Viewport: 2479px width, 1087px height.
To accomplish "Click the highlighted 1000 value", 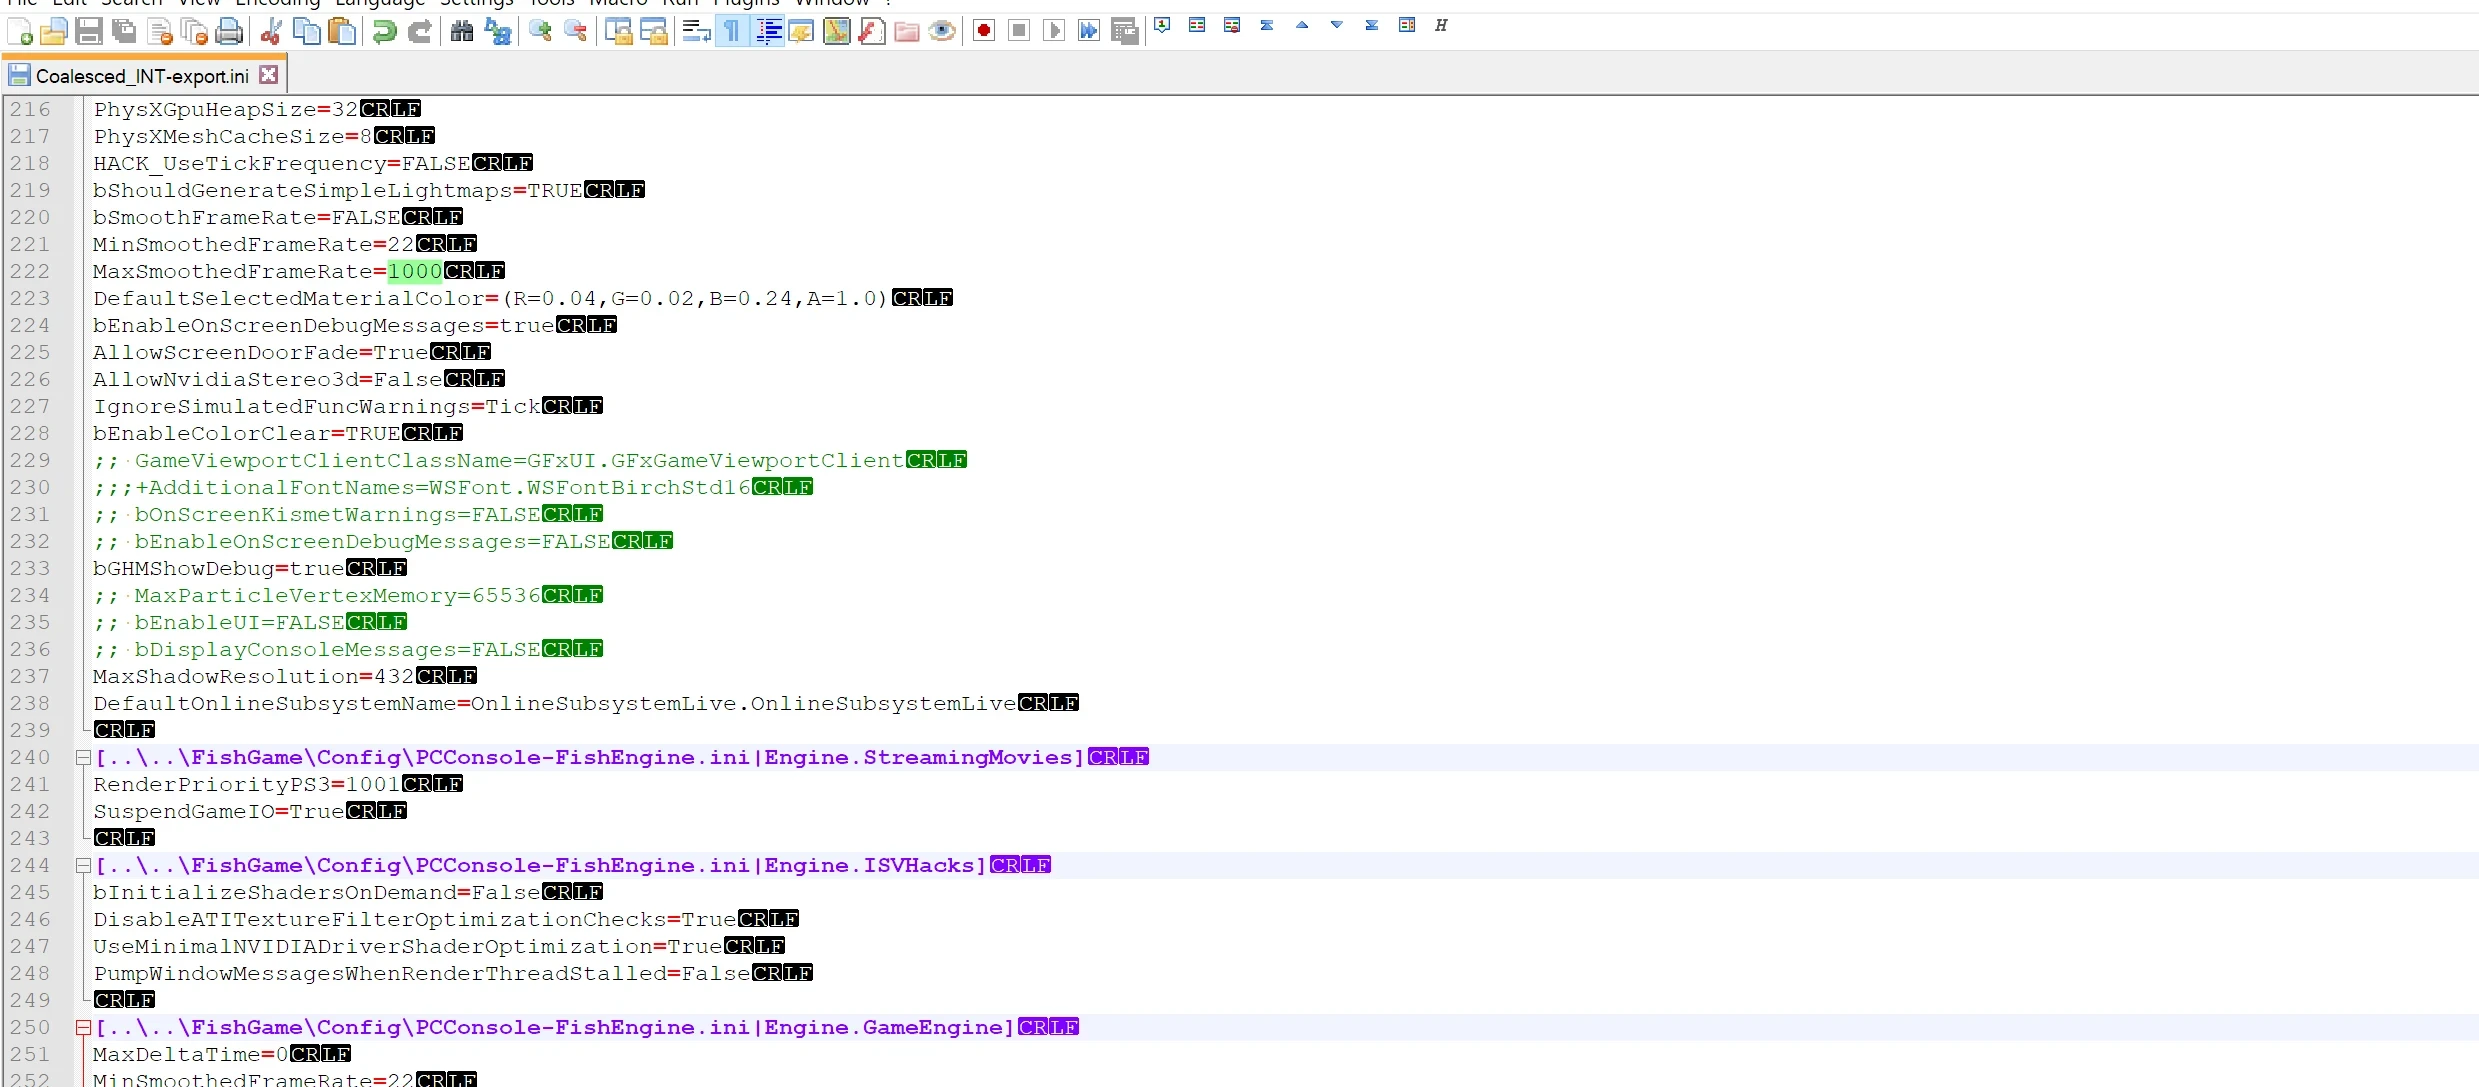I will (x=414, y=272).
